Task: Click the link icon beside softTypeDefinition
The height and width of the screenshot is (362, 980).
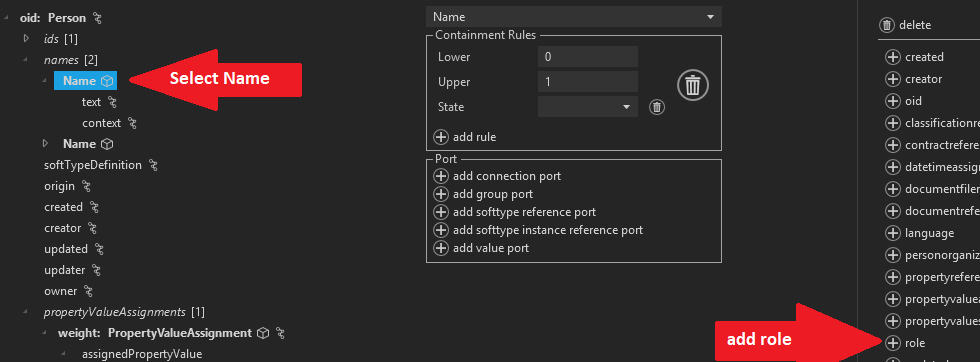Action: 153,165
